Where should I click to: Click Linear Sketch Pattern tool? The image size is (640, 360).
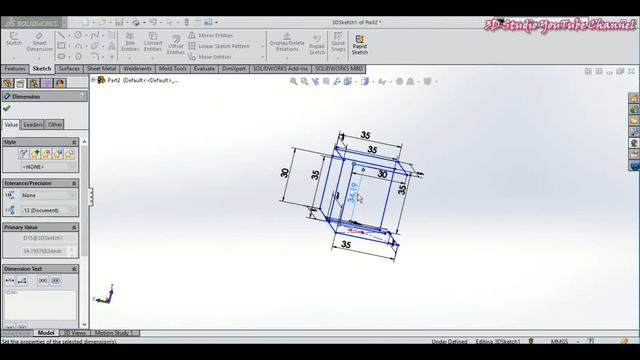coord(219,46)
